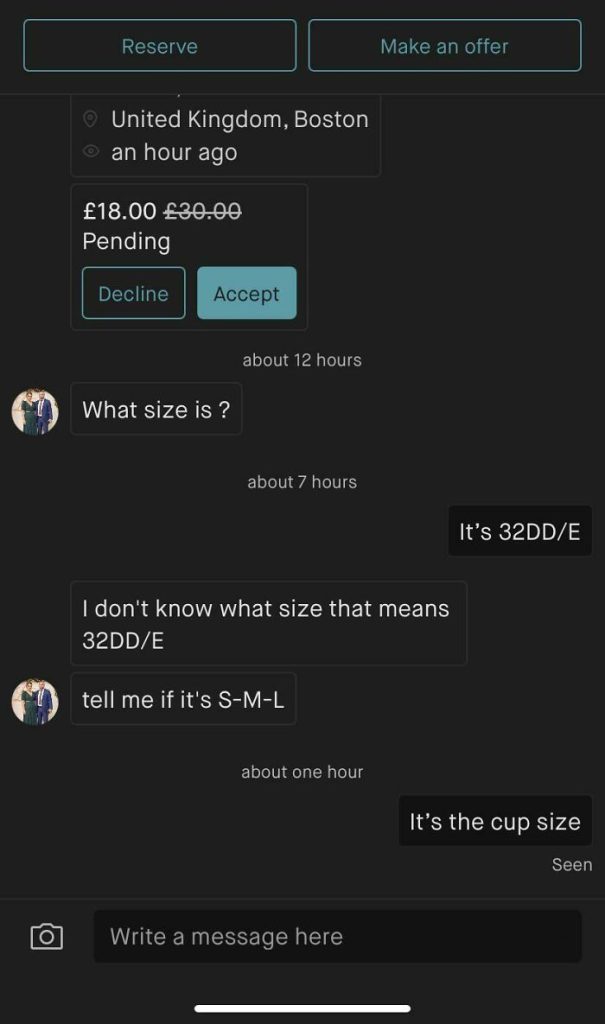605x1024 pixels.
Task: Tap the camera icon to attach photo
Action: tap(46, 936)
